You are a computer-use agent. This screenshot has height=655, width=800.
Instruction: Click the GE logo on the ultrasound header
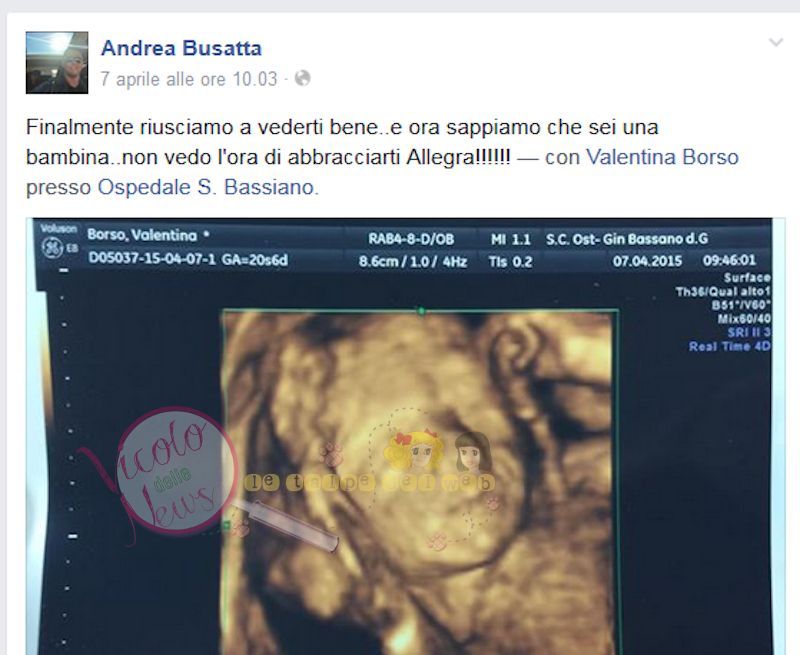pyautogui.click(x=53, y=248)
